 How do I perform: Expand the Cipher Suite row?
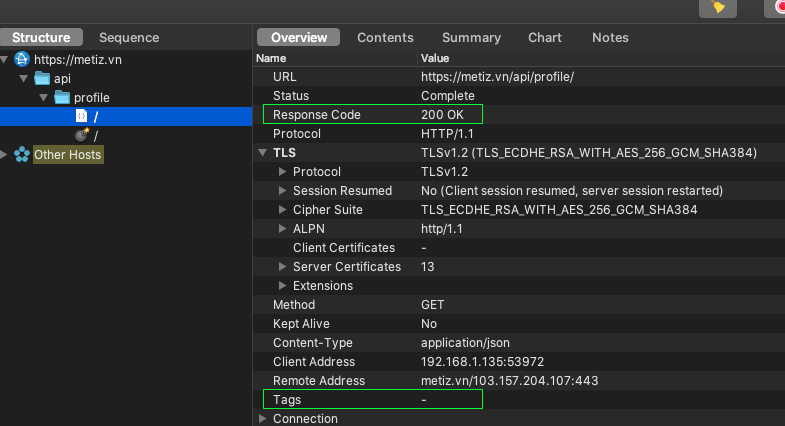[282, 210]
